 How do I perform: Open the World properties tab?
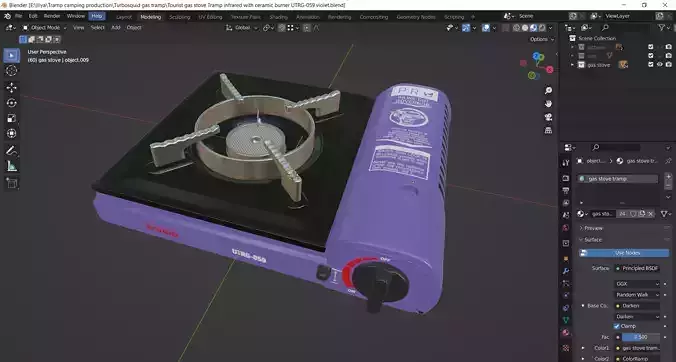(566, 228)
